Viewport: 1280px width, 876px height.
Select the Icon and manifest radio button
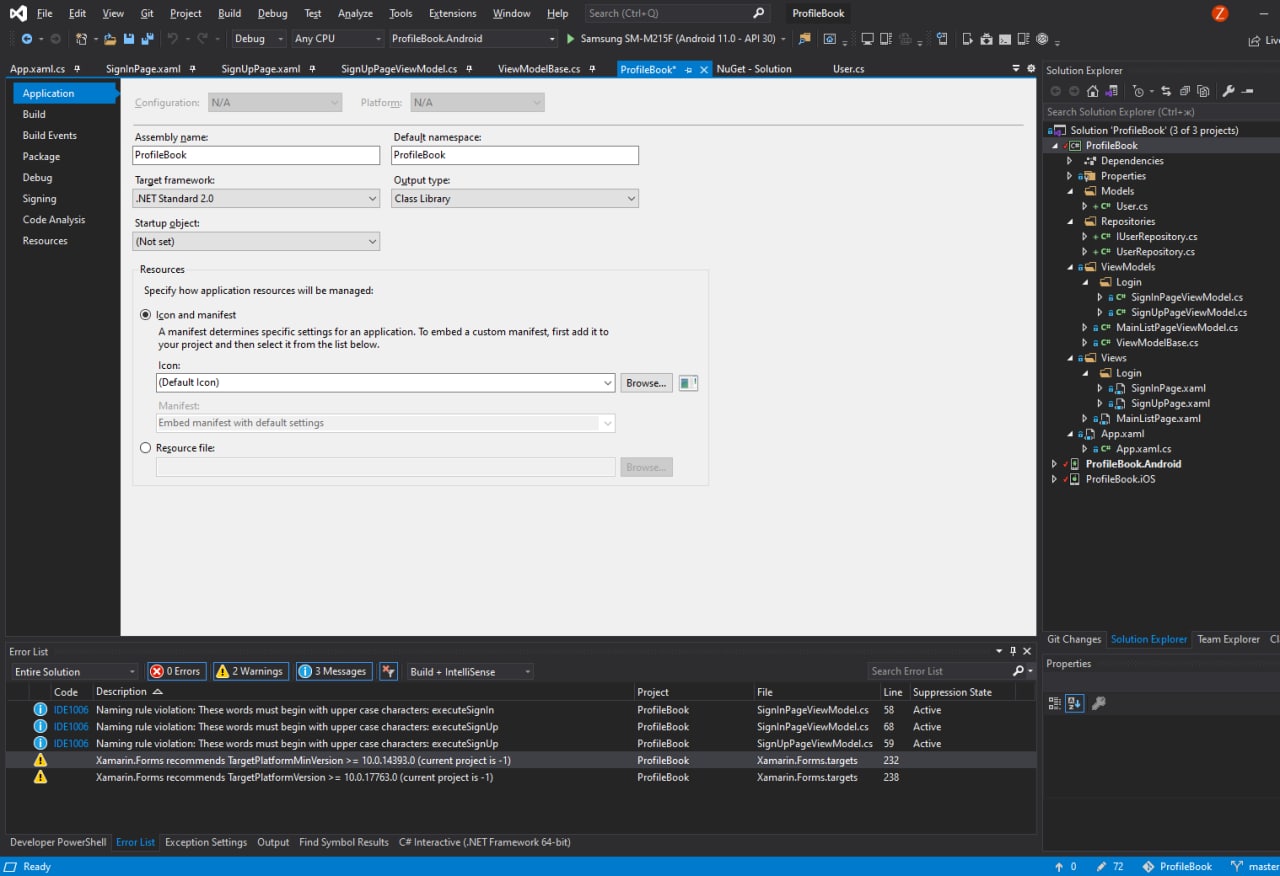(x=146, y=315)
